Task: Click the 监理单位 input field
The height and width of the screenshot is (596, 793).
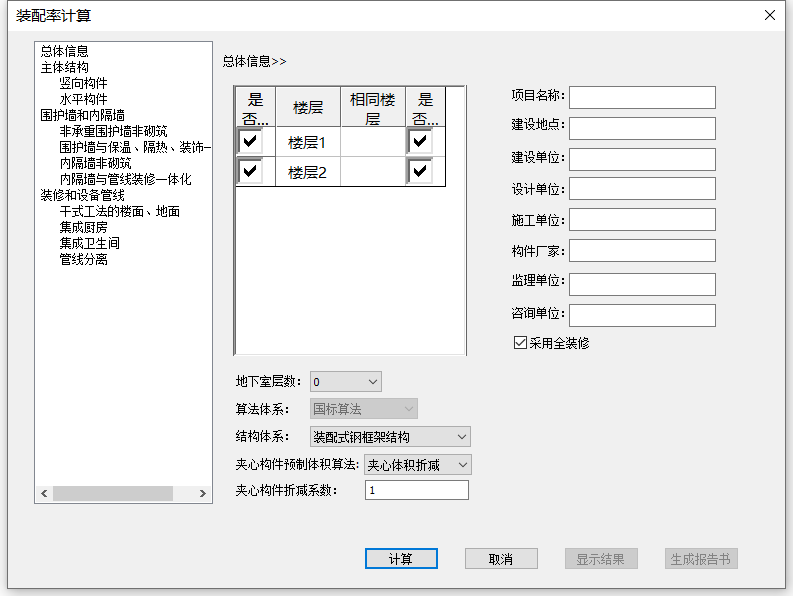Action: [x=642, y=284]
